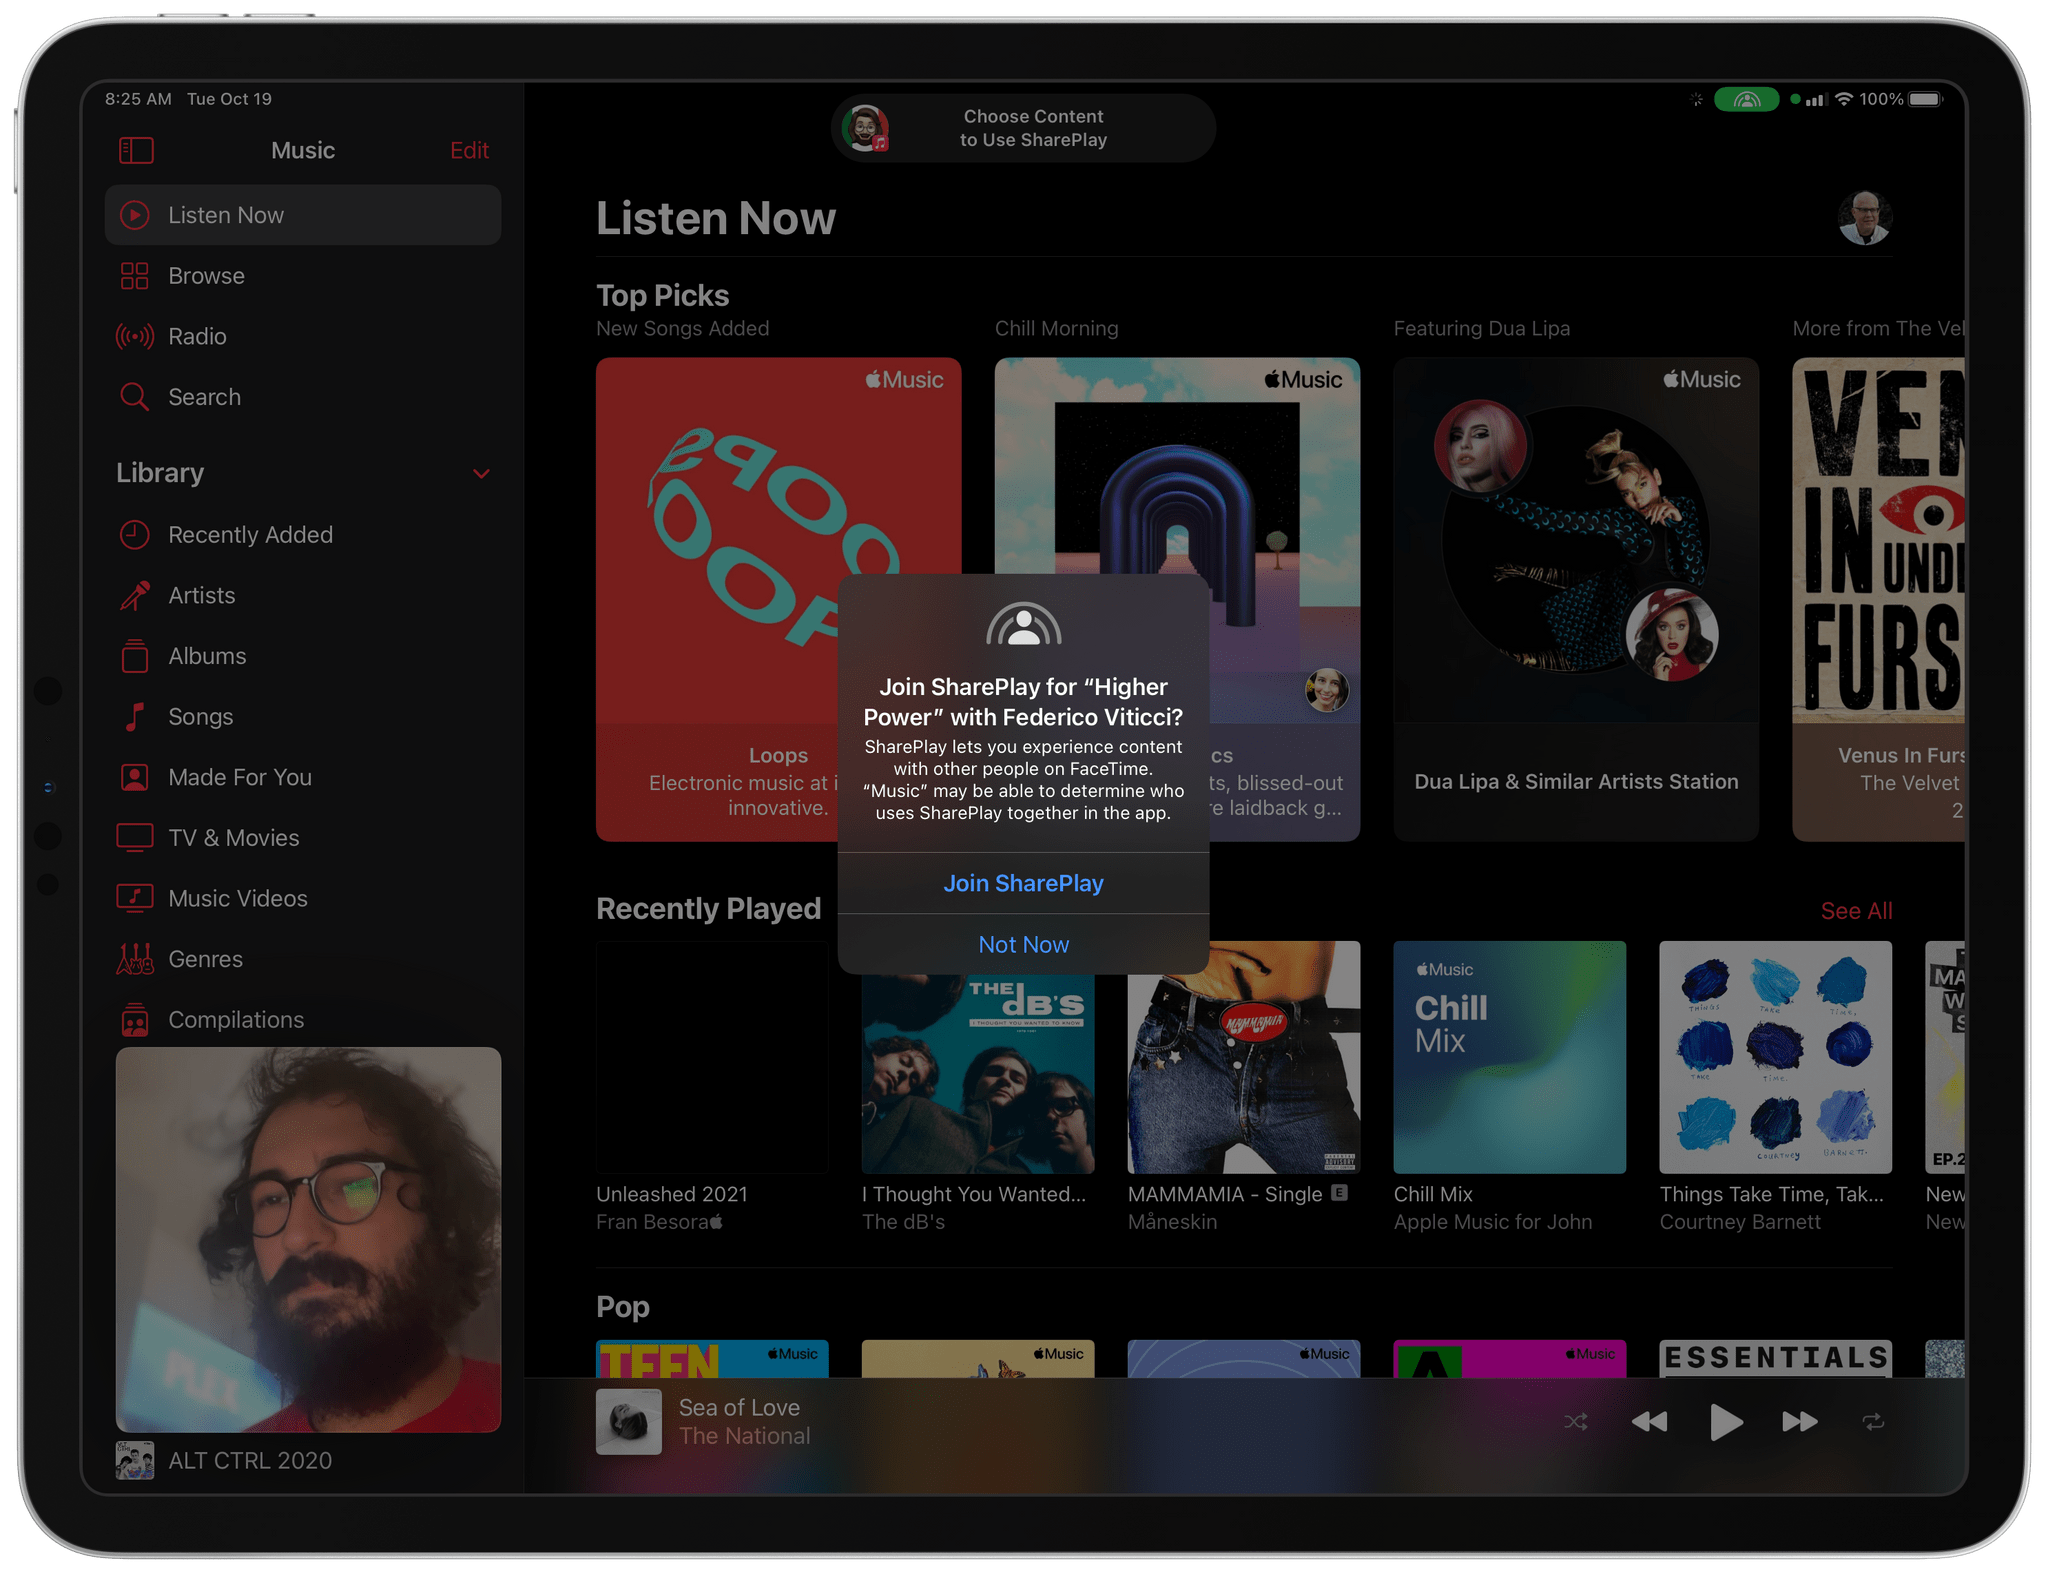The width and height of the screenshot is (2048, 1576).
Task: Skip to the next track
Action: 1800,1422
